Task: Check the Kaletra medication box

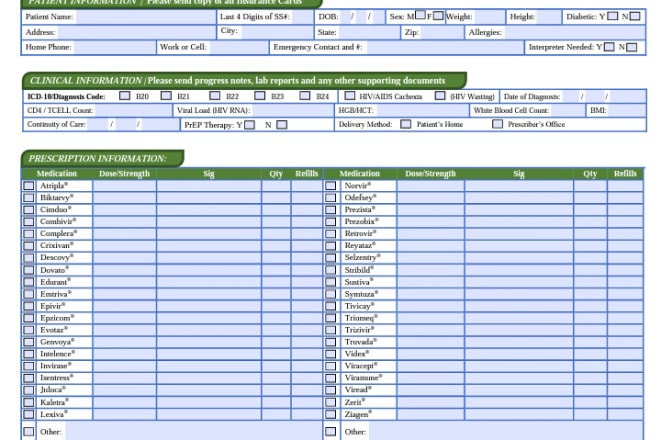Action: (29, 402)
